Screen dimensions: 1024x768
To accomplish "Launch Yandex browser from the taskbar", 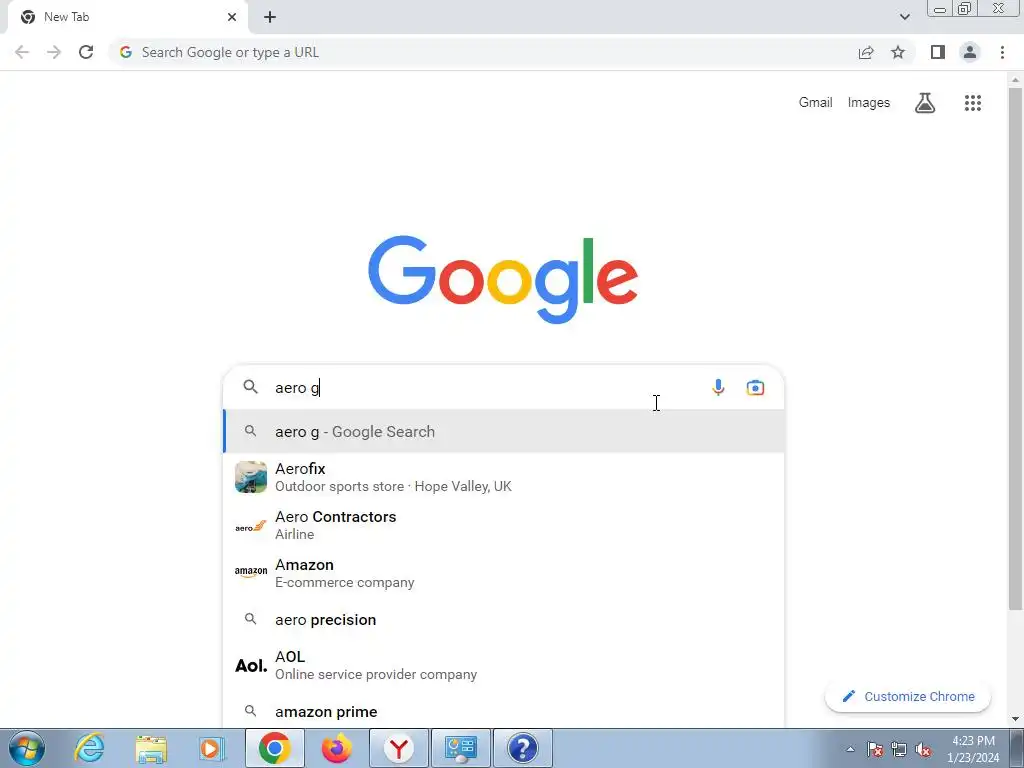I will tap(399, 748).
